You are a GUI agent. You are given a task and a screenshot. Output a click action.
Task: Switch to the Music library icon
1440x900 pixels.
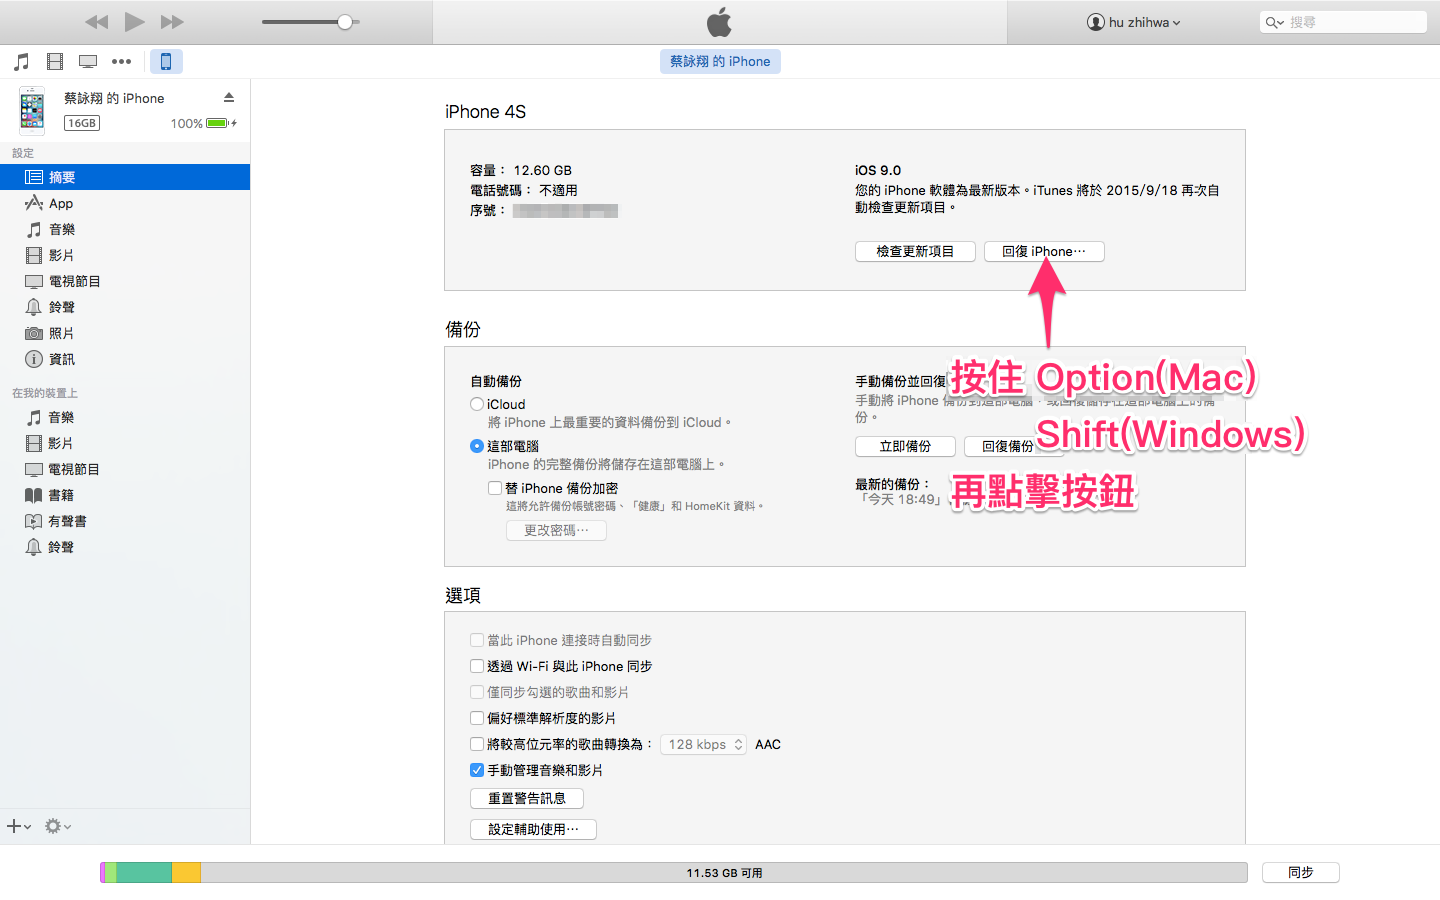[x=22, y=62]
